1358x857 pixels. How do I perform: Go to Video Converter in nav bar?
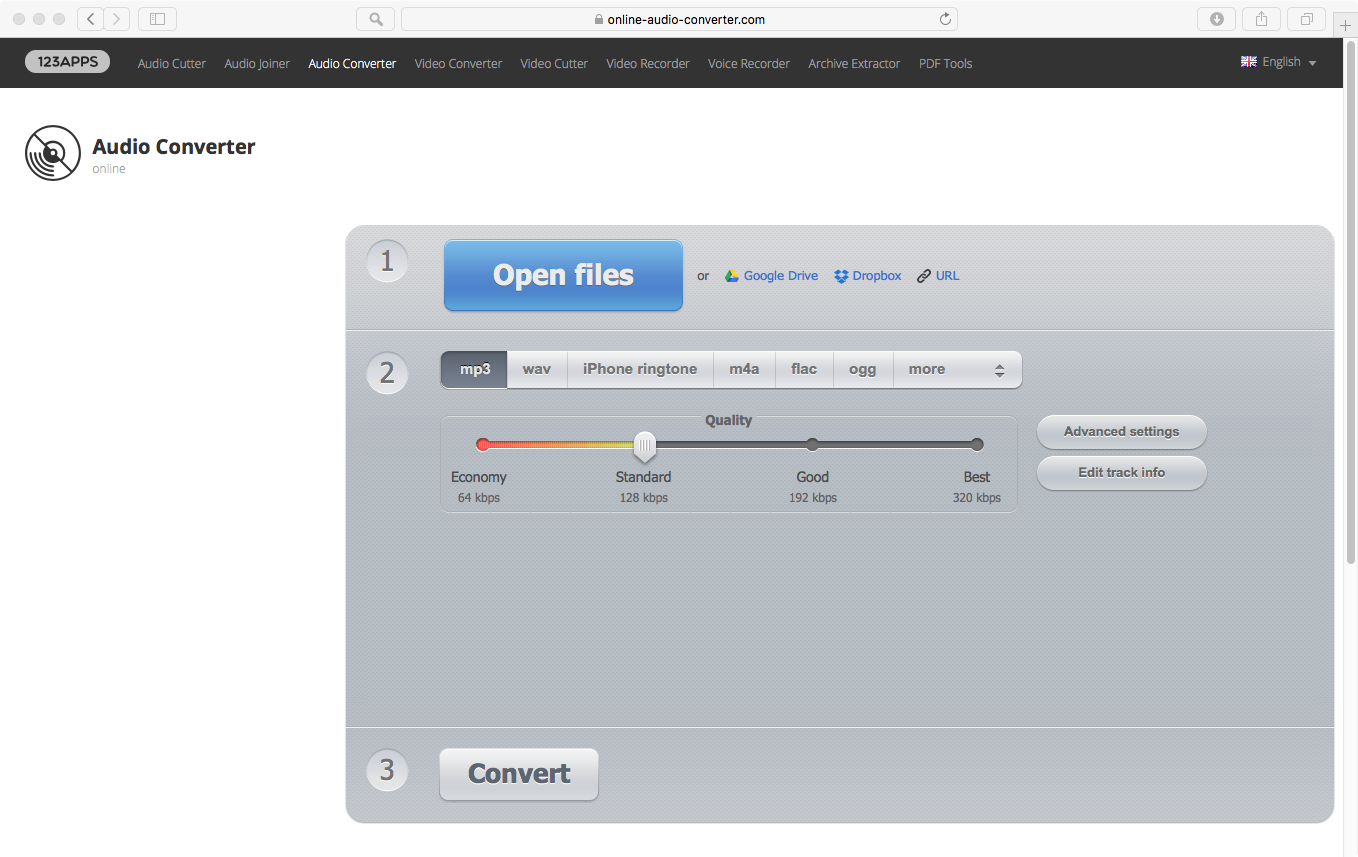(458, 63)
